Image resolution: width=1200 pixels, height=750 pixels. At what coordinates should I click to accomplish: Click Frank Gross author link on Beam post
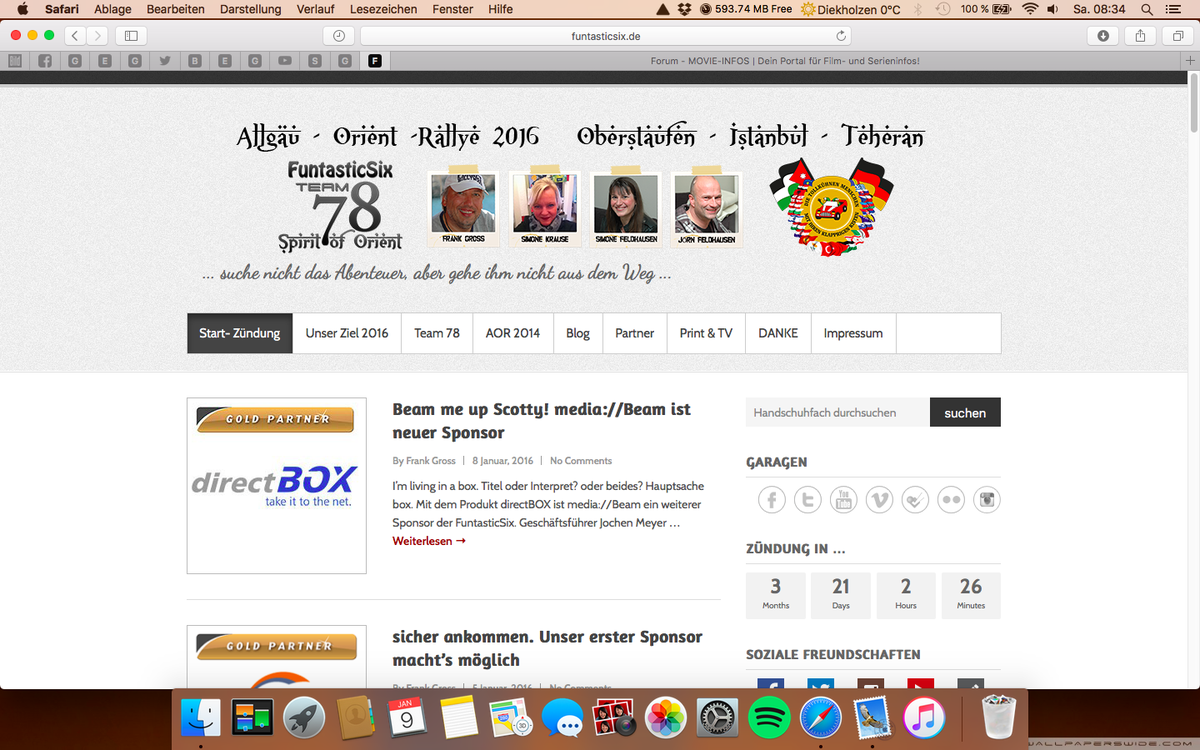(x=431, y=461)
